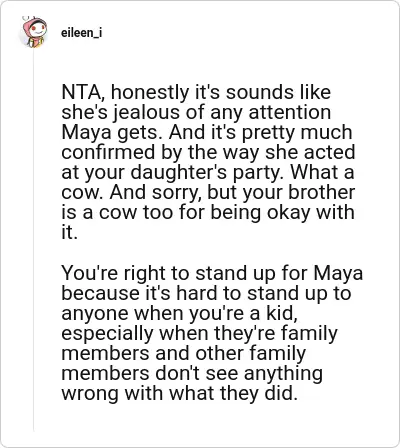The image size is (400, 448).
Task: Open eileen_i's Snoo avatar profile picture
Action: tap(33, 32)
